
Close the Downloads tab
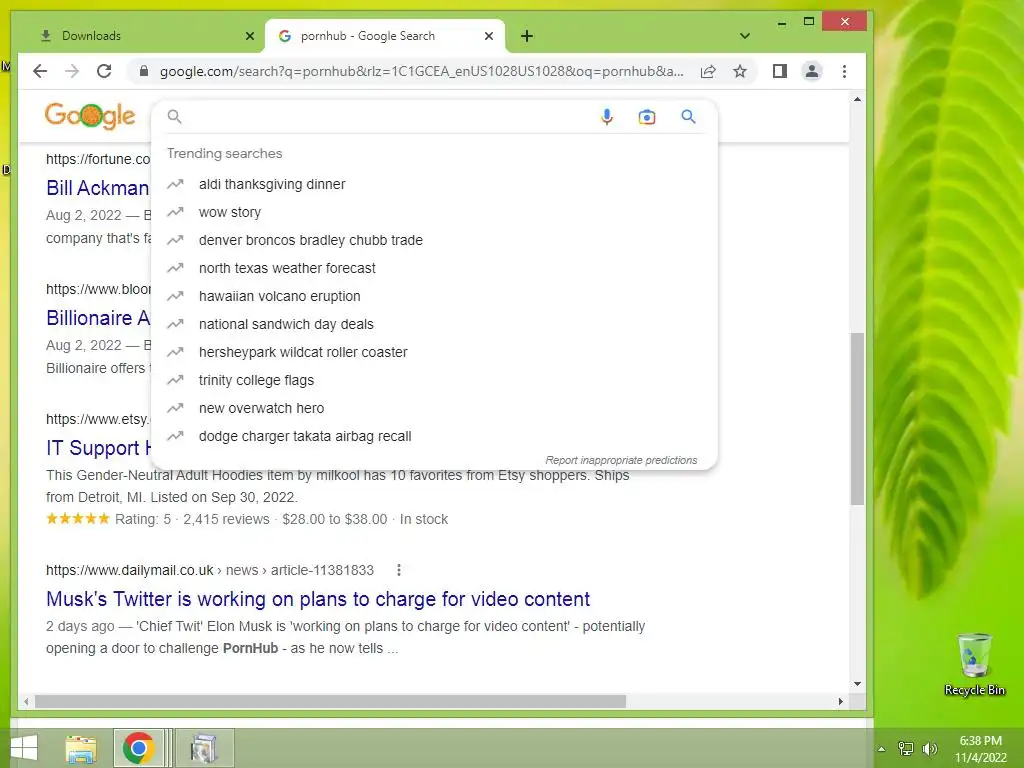[249, 36]
